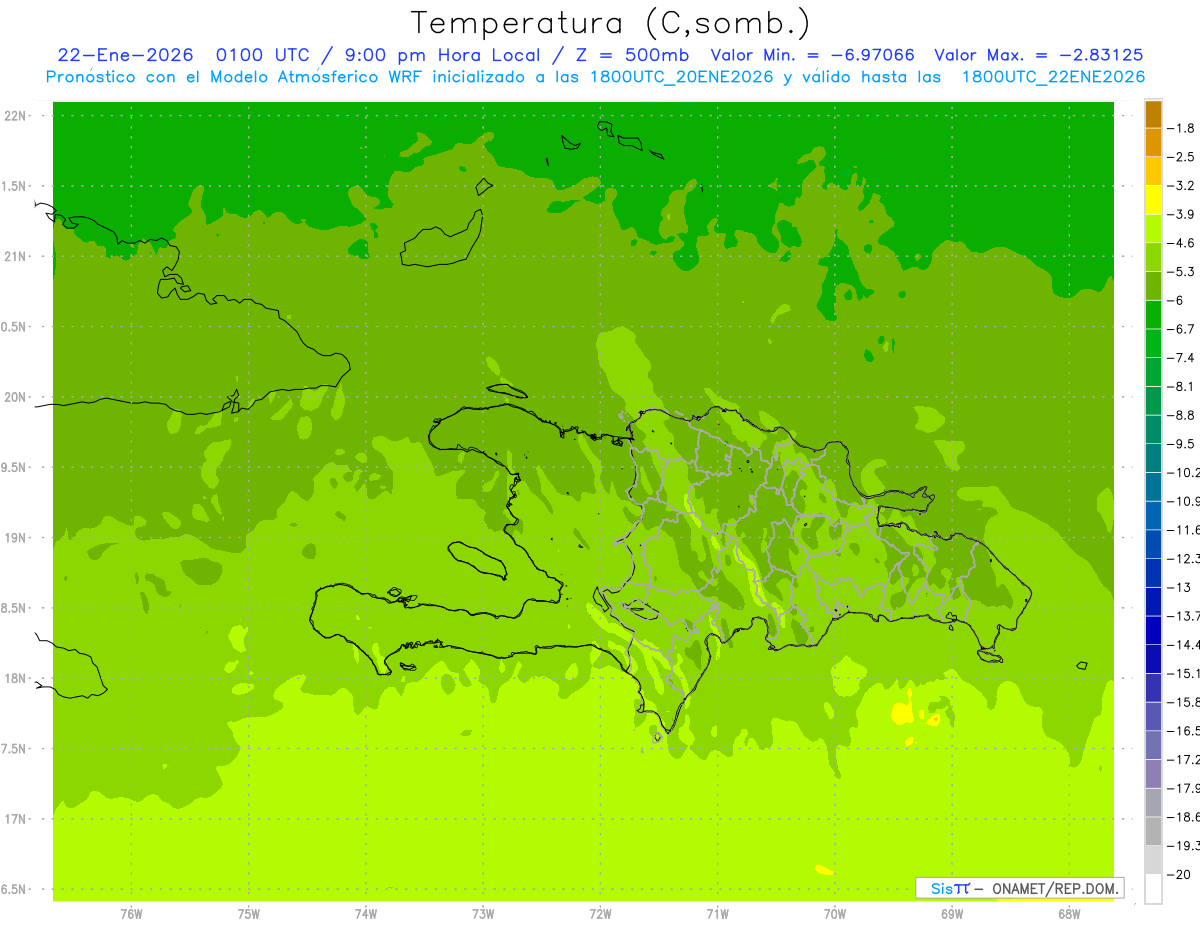1200x927 pixels.
Task: Click the '9:00 pm Hora Local' text
Action: [442, 55]
